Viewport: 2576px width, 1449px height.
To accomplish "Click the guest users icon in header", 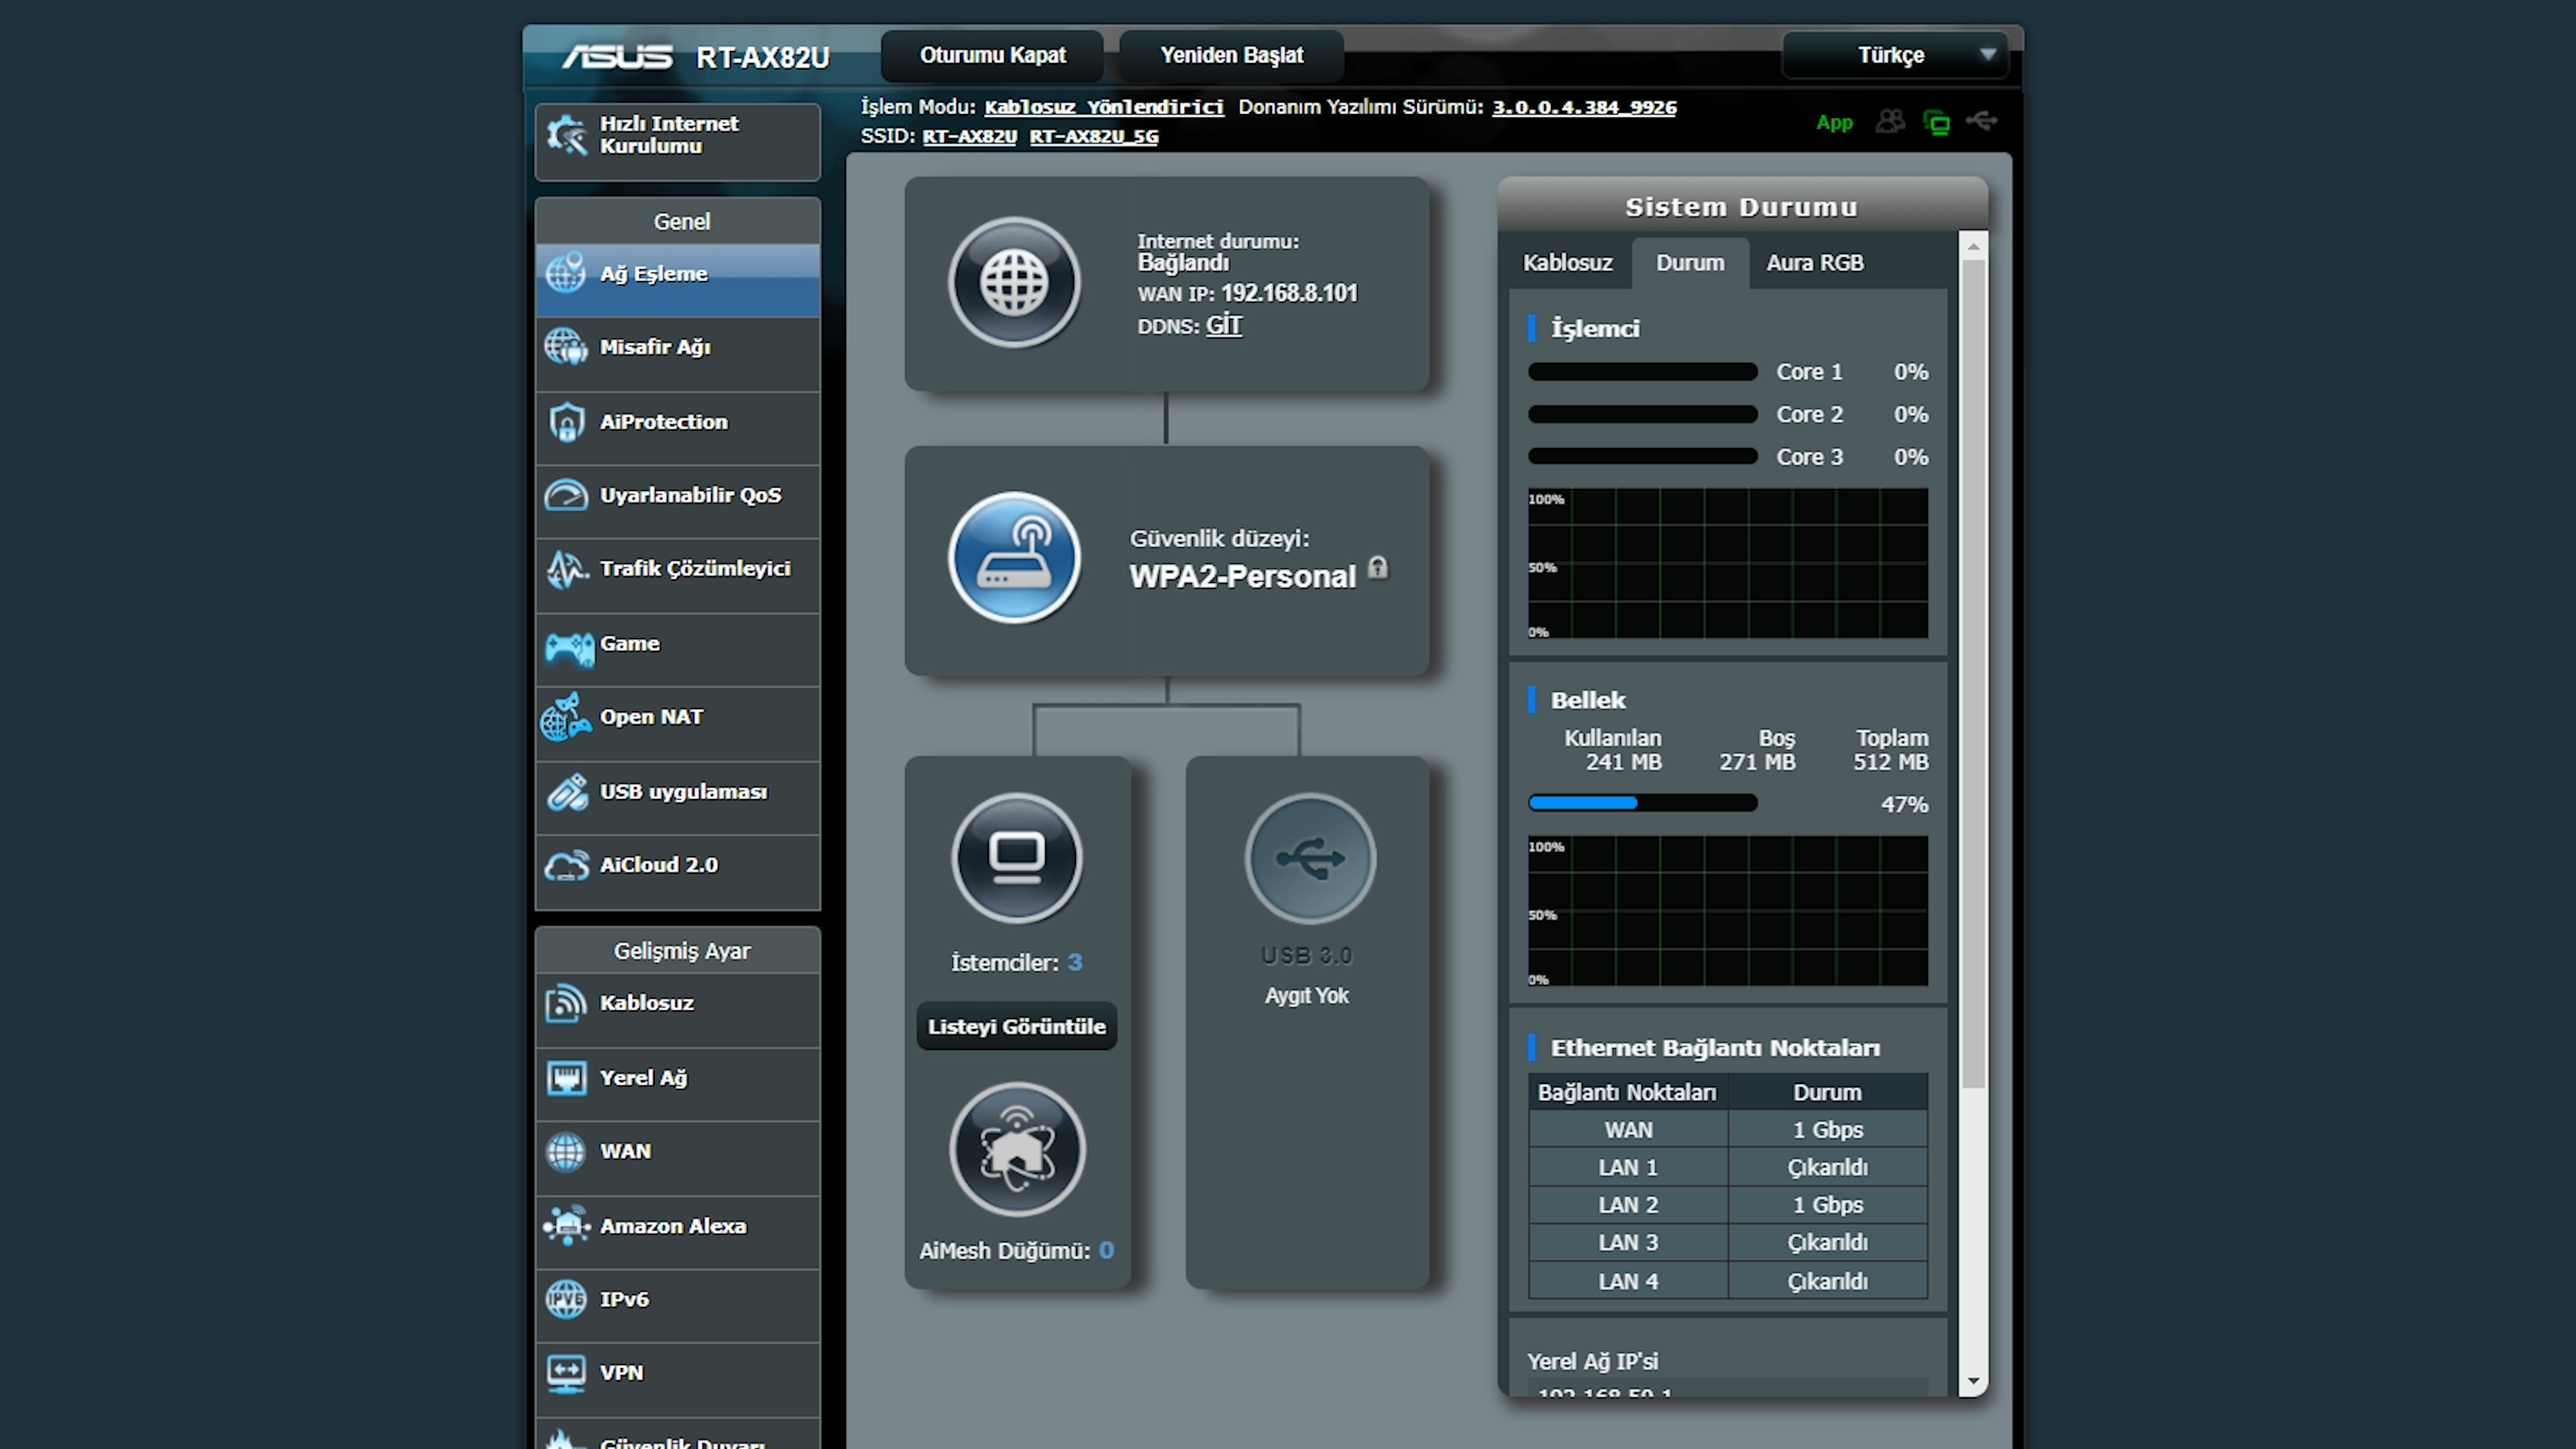I will coord(1890,122).
